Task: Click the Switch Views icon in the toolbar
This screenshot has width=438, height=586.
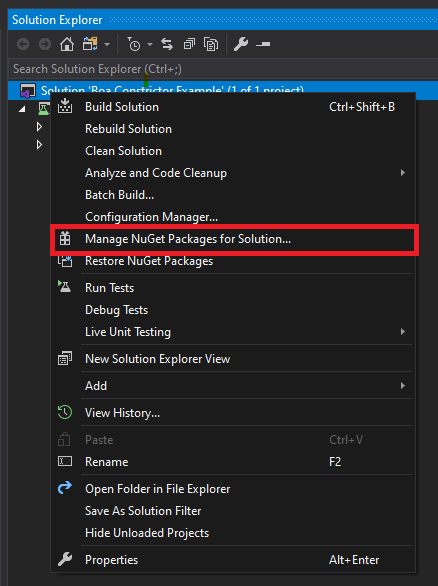Action: pyautogui.click(x=90, y=44)
